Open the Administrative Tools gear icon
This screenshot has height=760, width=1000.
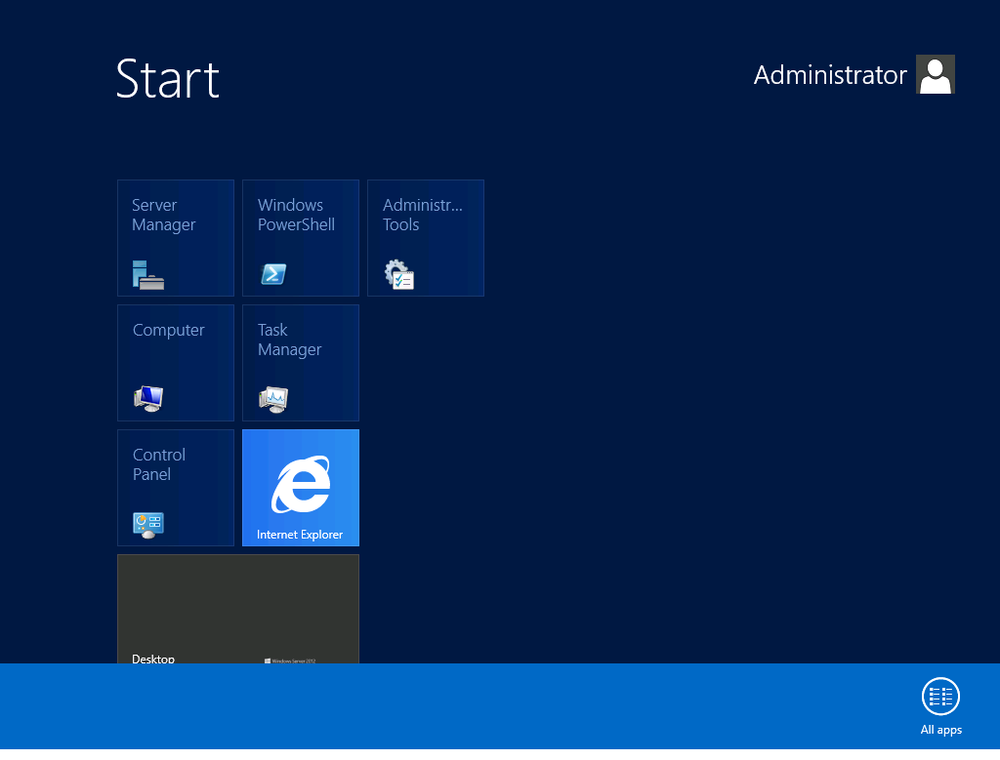tap(399, 274)
